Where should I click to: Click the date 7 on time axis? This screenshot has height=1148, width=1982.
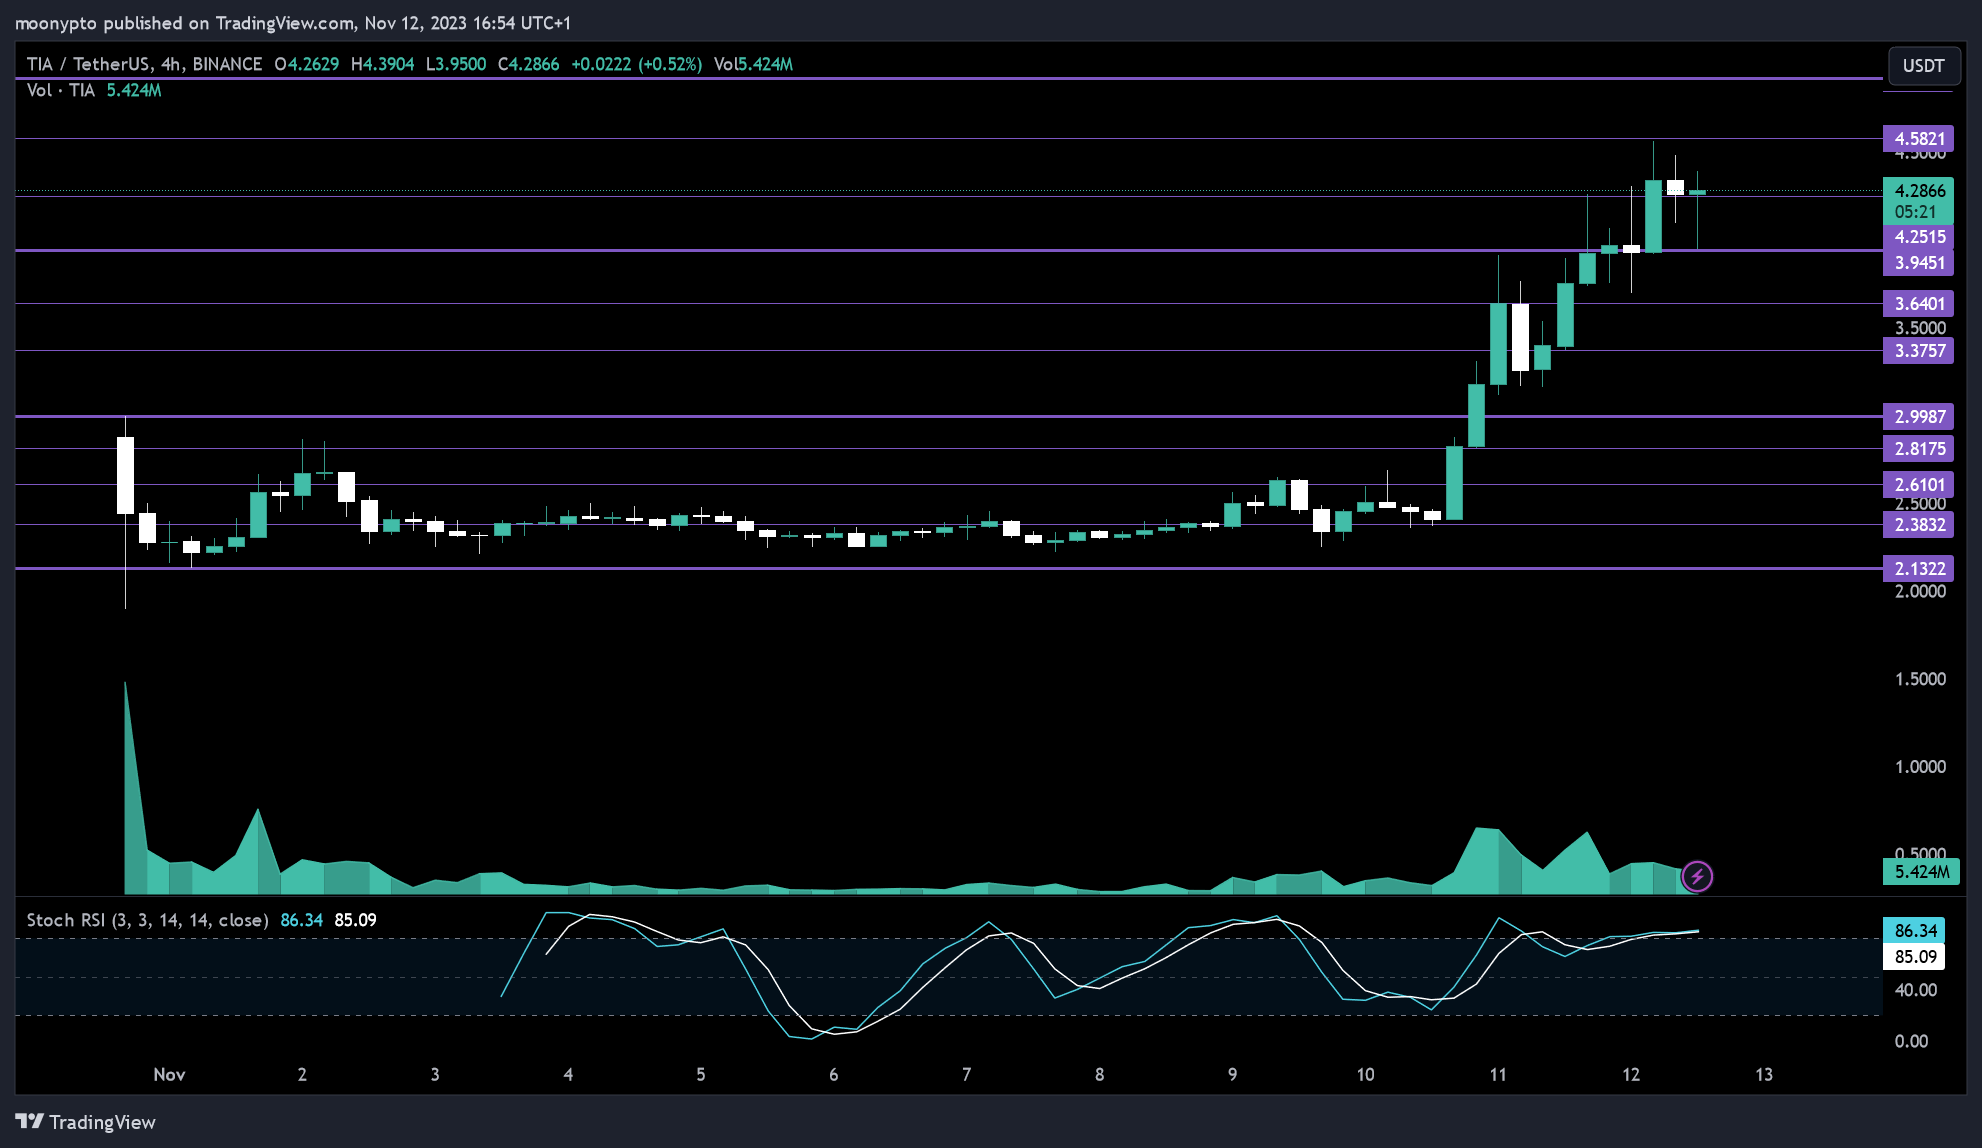coord(966,1075)
